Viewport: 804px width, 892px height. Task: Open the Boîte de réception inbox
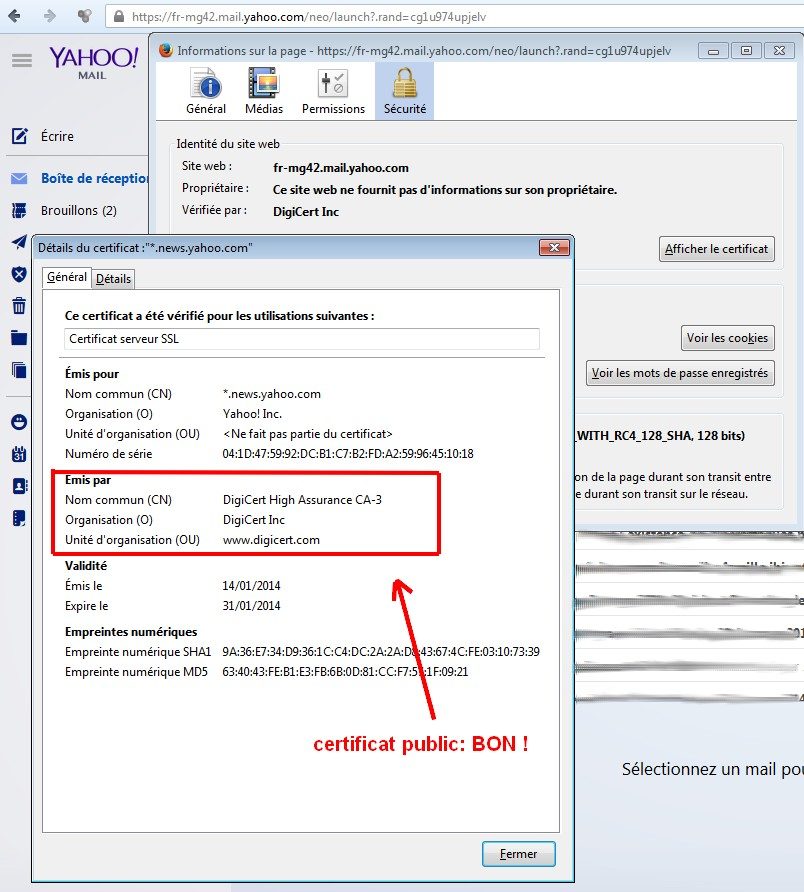click(x=94, y=179)
